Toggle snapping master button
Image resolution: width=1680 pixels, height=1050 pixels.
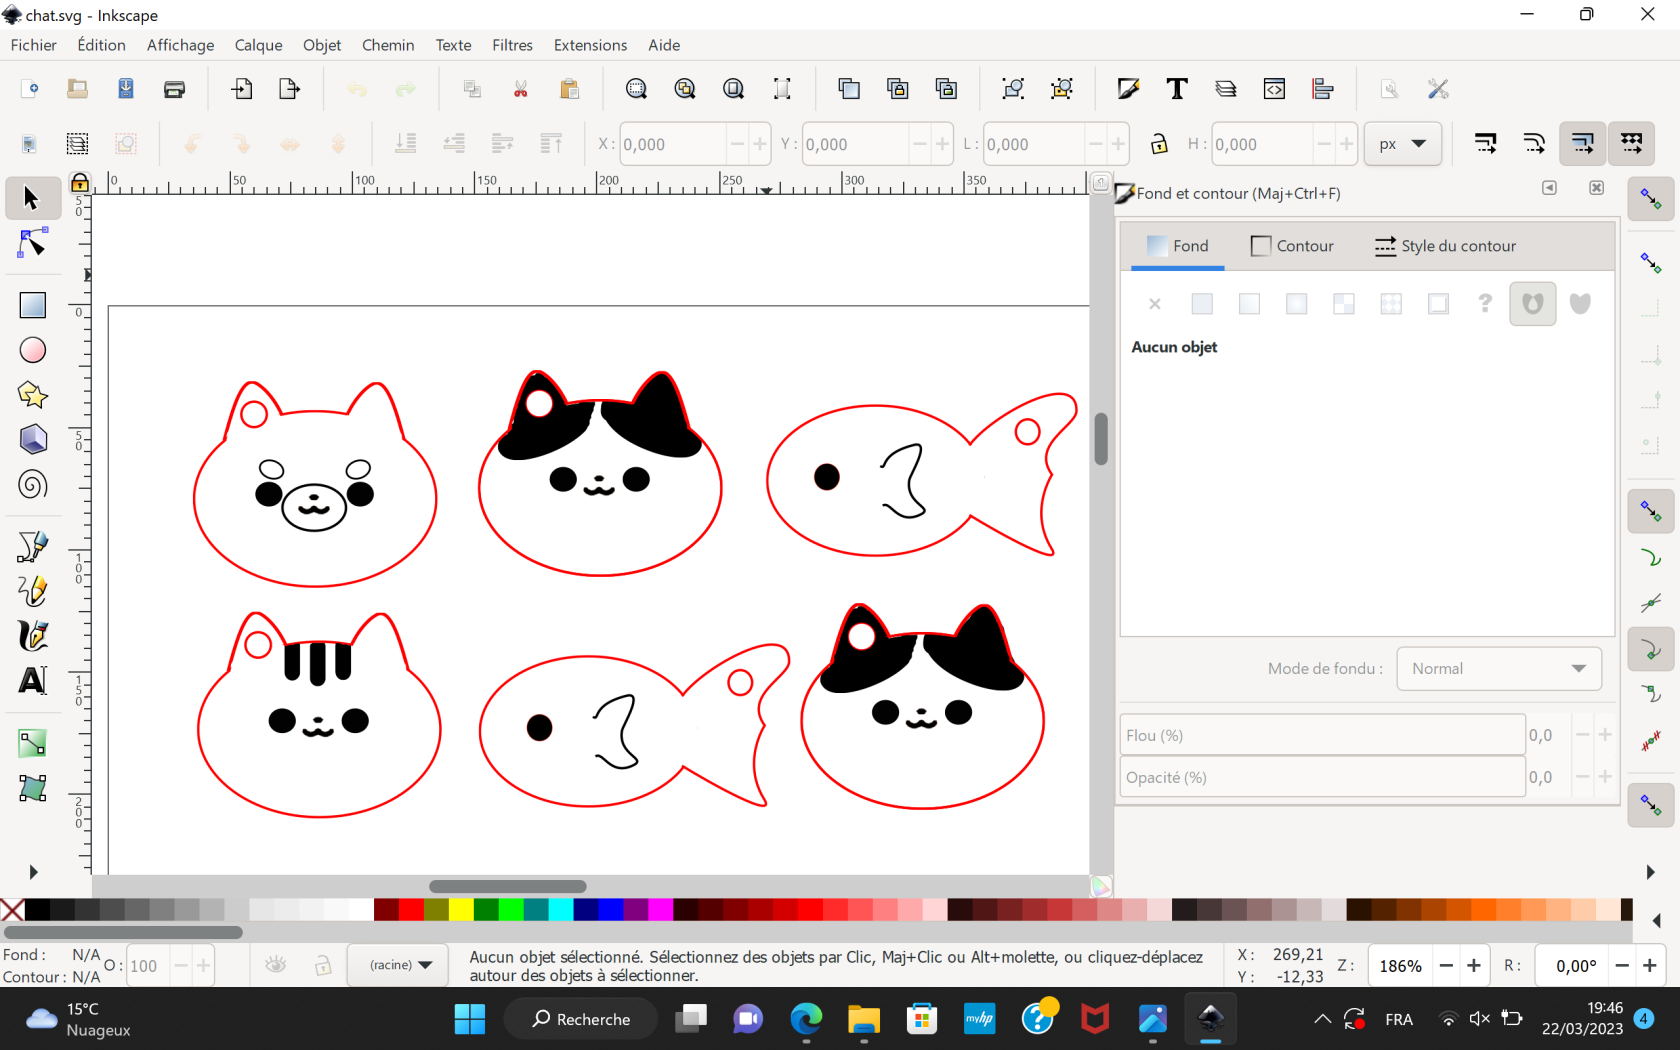(x=1651, y=199)
